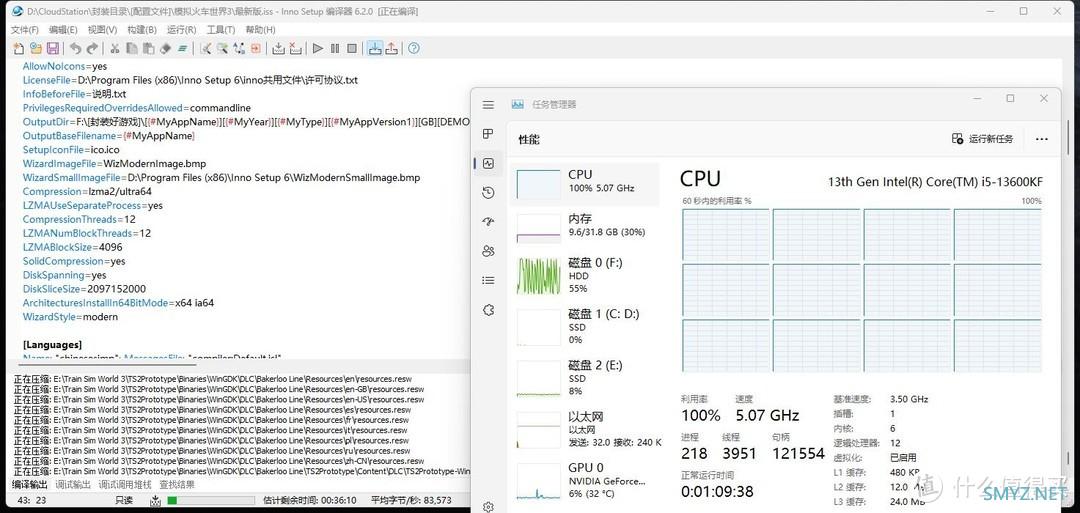
Task: Open the Task Manager more options ellipsis
Action: (1041, 138)
